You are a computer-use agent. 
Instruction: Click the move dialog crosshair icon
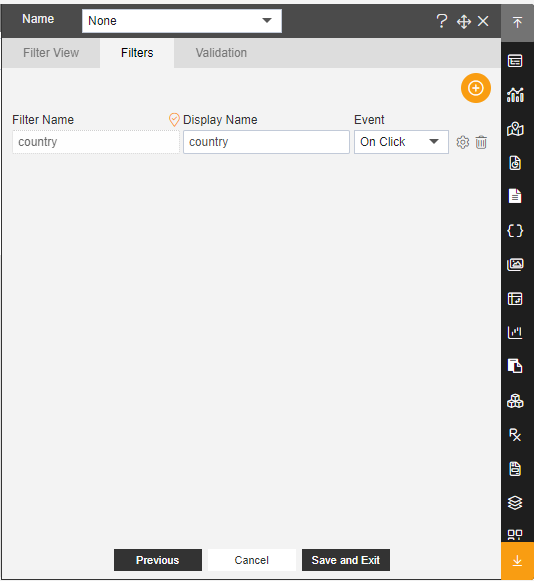pyautogui.click(x=464, y=21)
